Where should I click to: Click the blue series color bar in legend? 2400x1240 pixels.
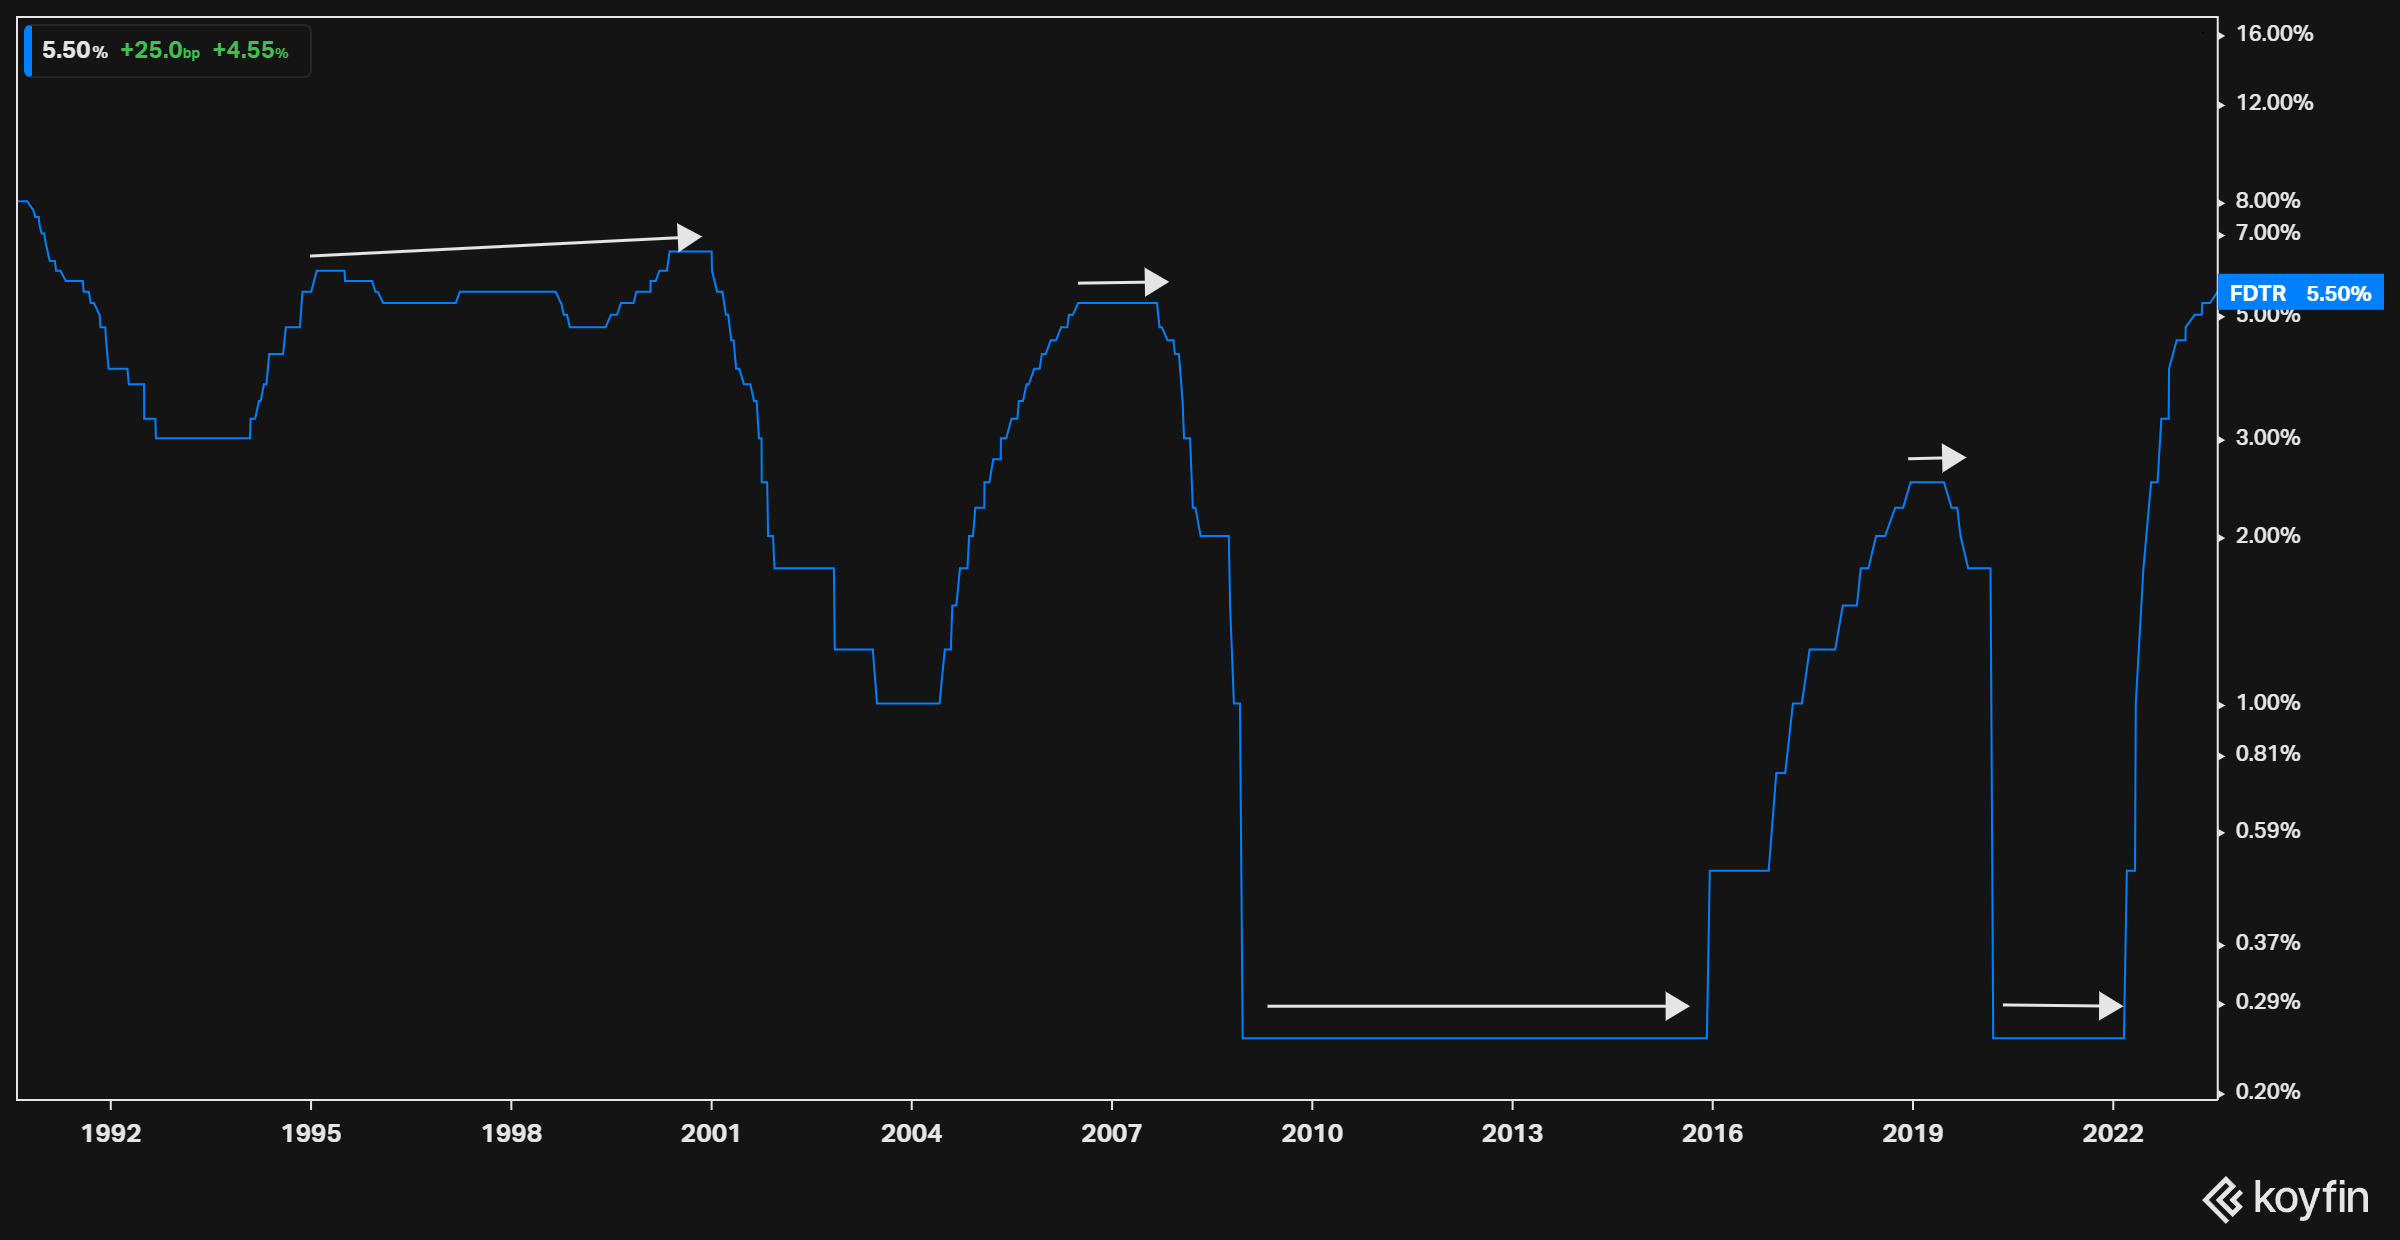(x=28, y=51)
